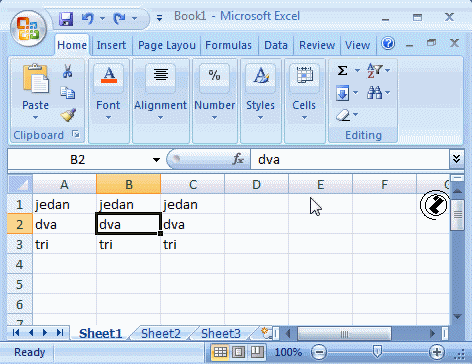Switch to Sheet2 tab
The height and width of the screenshot is (364, 472).
[x=161, y=333]
